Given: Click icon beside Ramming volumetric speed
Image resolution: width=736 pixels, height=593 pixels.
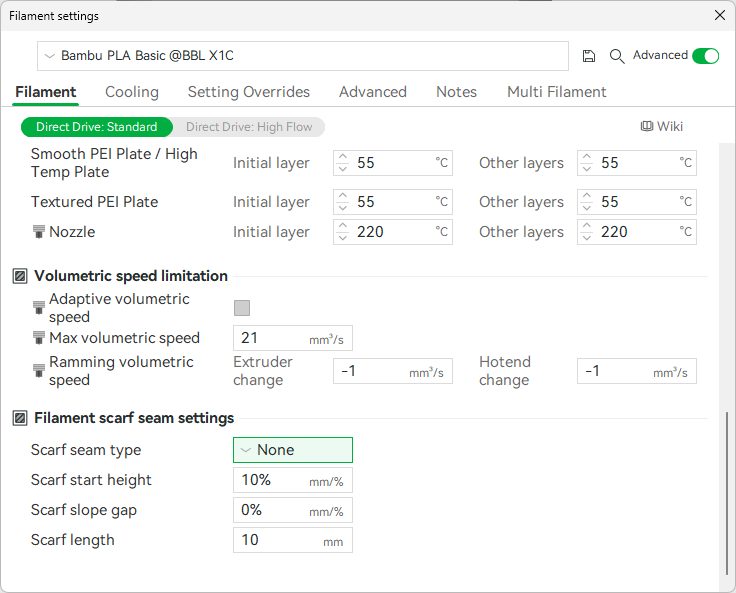Looking at the screenshot, I should point(39,371).
